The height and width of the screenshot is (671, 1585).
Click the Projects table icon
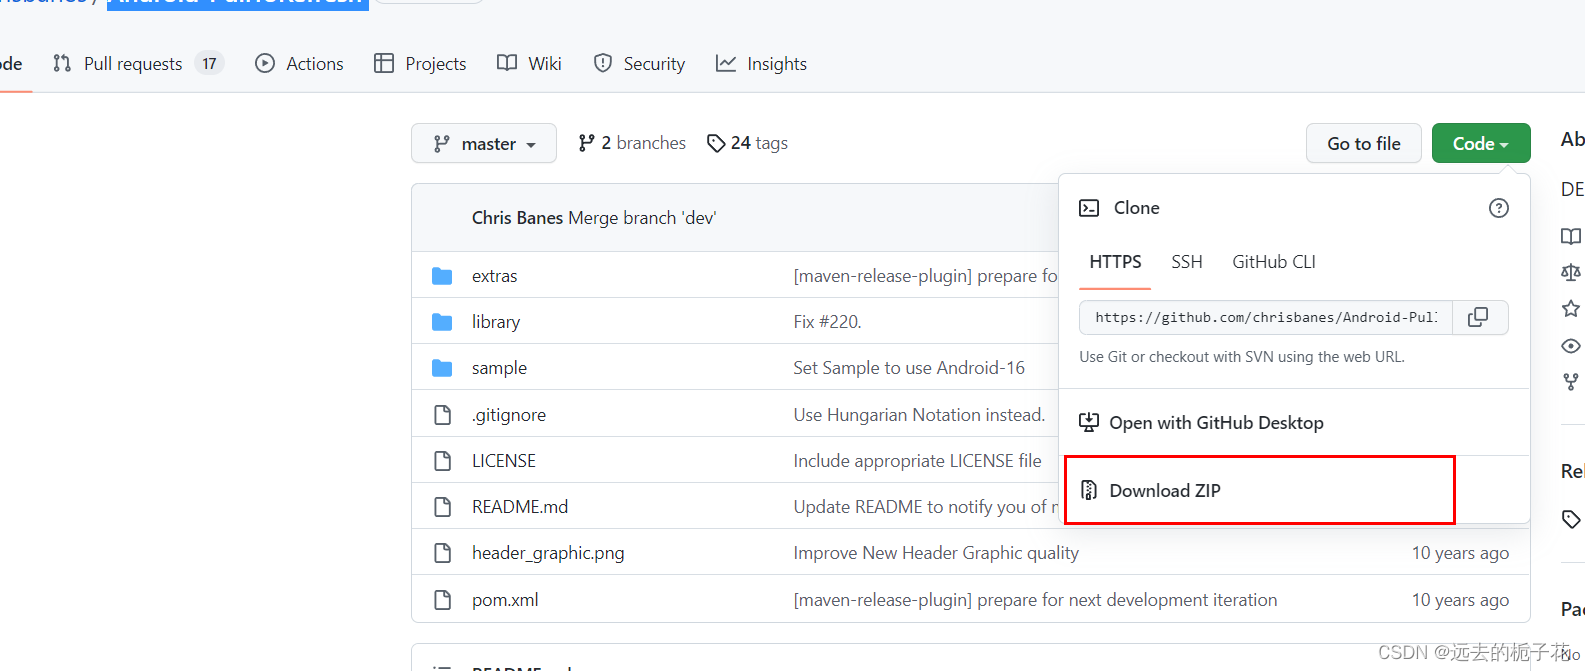(384, 63)
